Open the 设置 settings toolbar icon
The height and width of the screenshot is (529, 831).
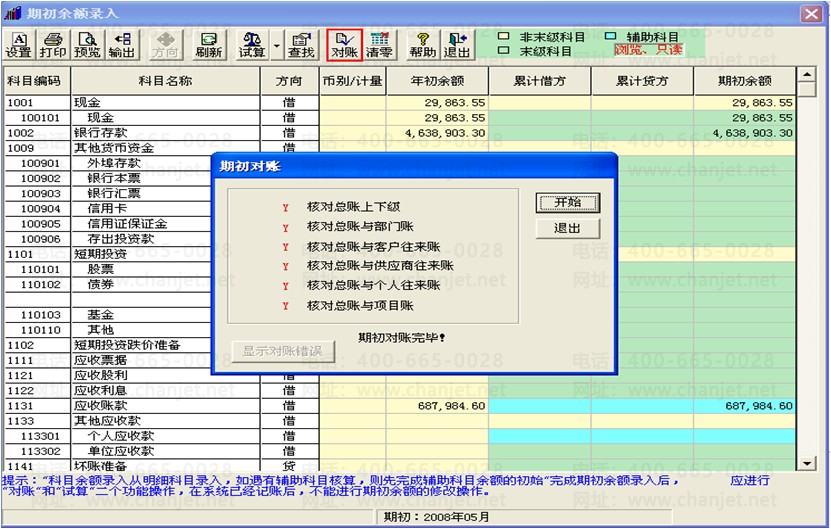coord(19,45)
